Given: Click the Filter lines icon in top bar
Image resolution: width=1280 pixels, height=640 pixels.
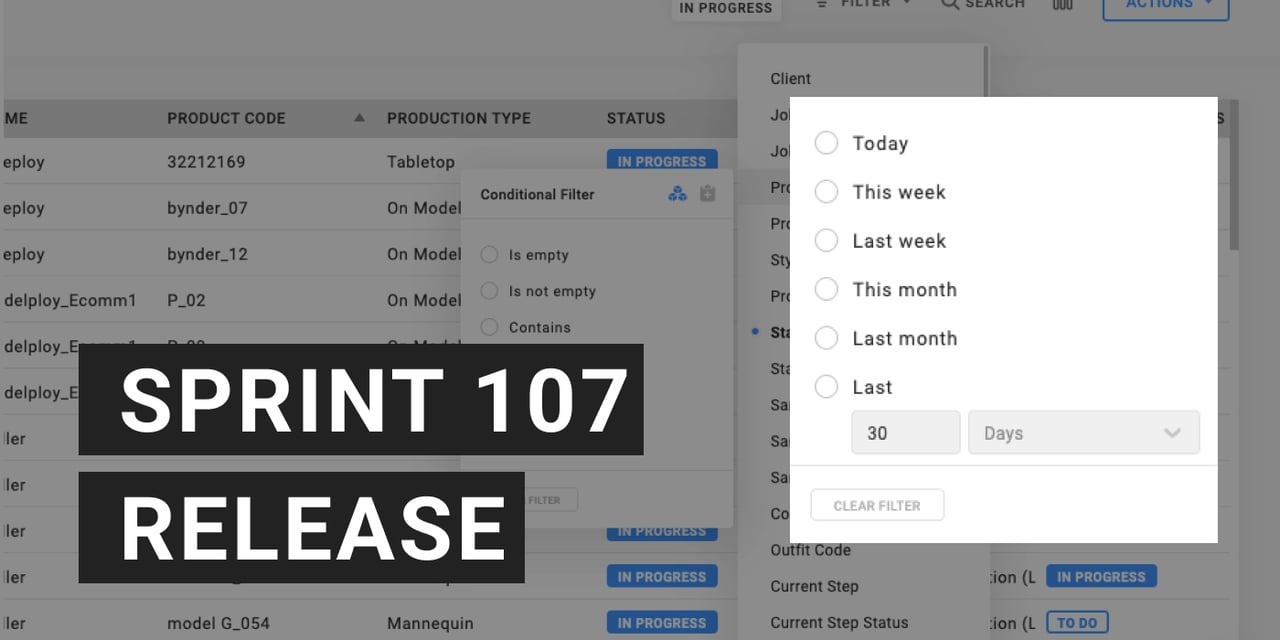Looking at the screenshot, I should 822,4.
